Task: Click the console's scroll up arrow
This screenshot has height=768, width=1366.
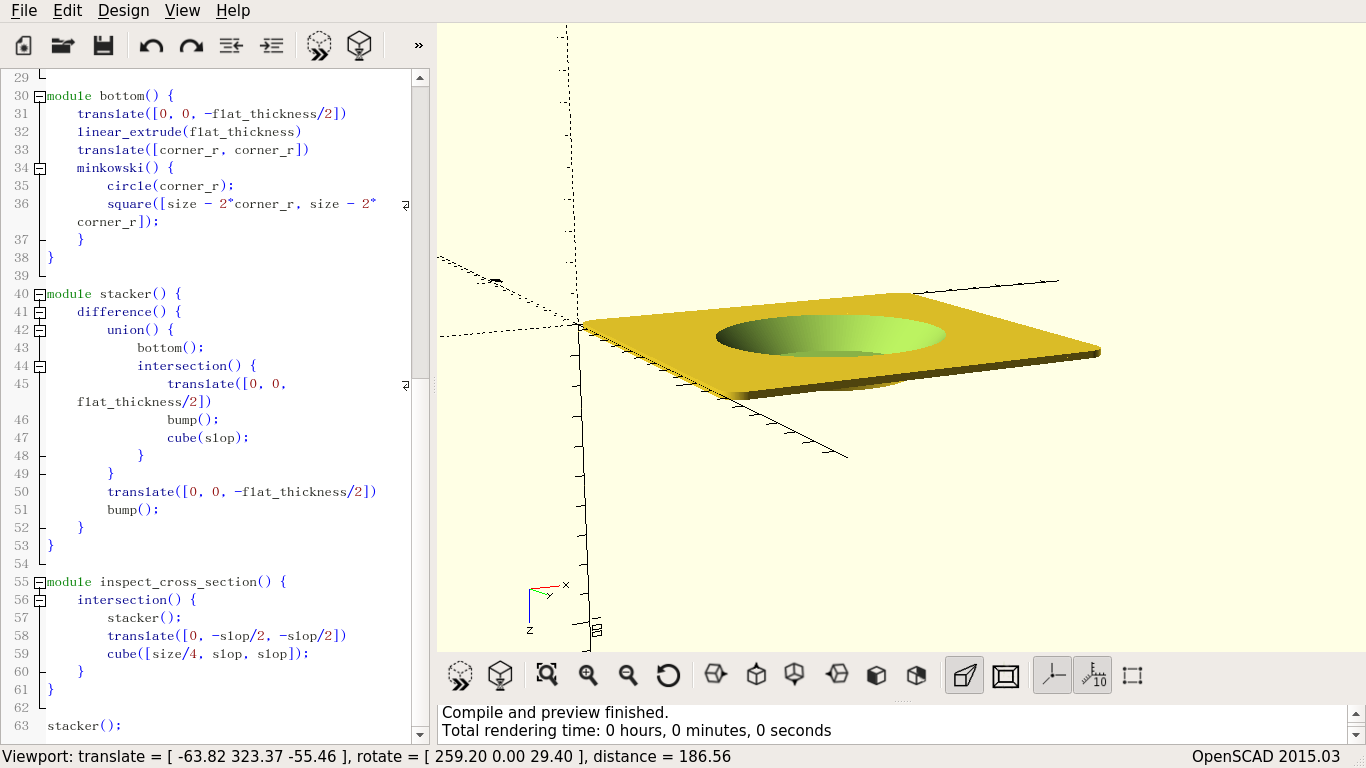Action: point(1357,713)
